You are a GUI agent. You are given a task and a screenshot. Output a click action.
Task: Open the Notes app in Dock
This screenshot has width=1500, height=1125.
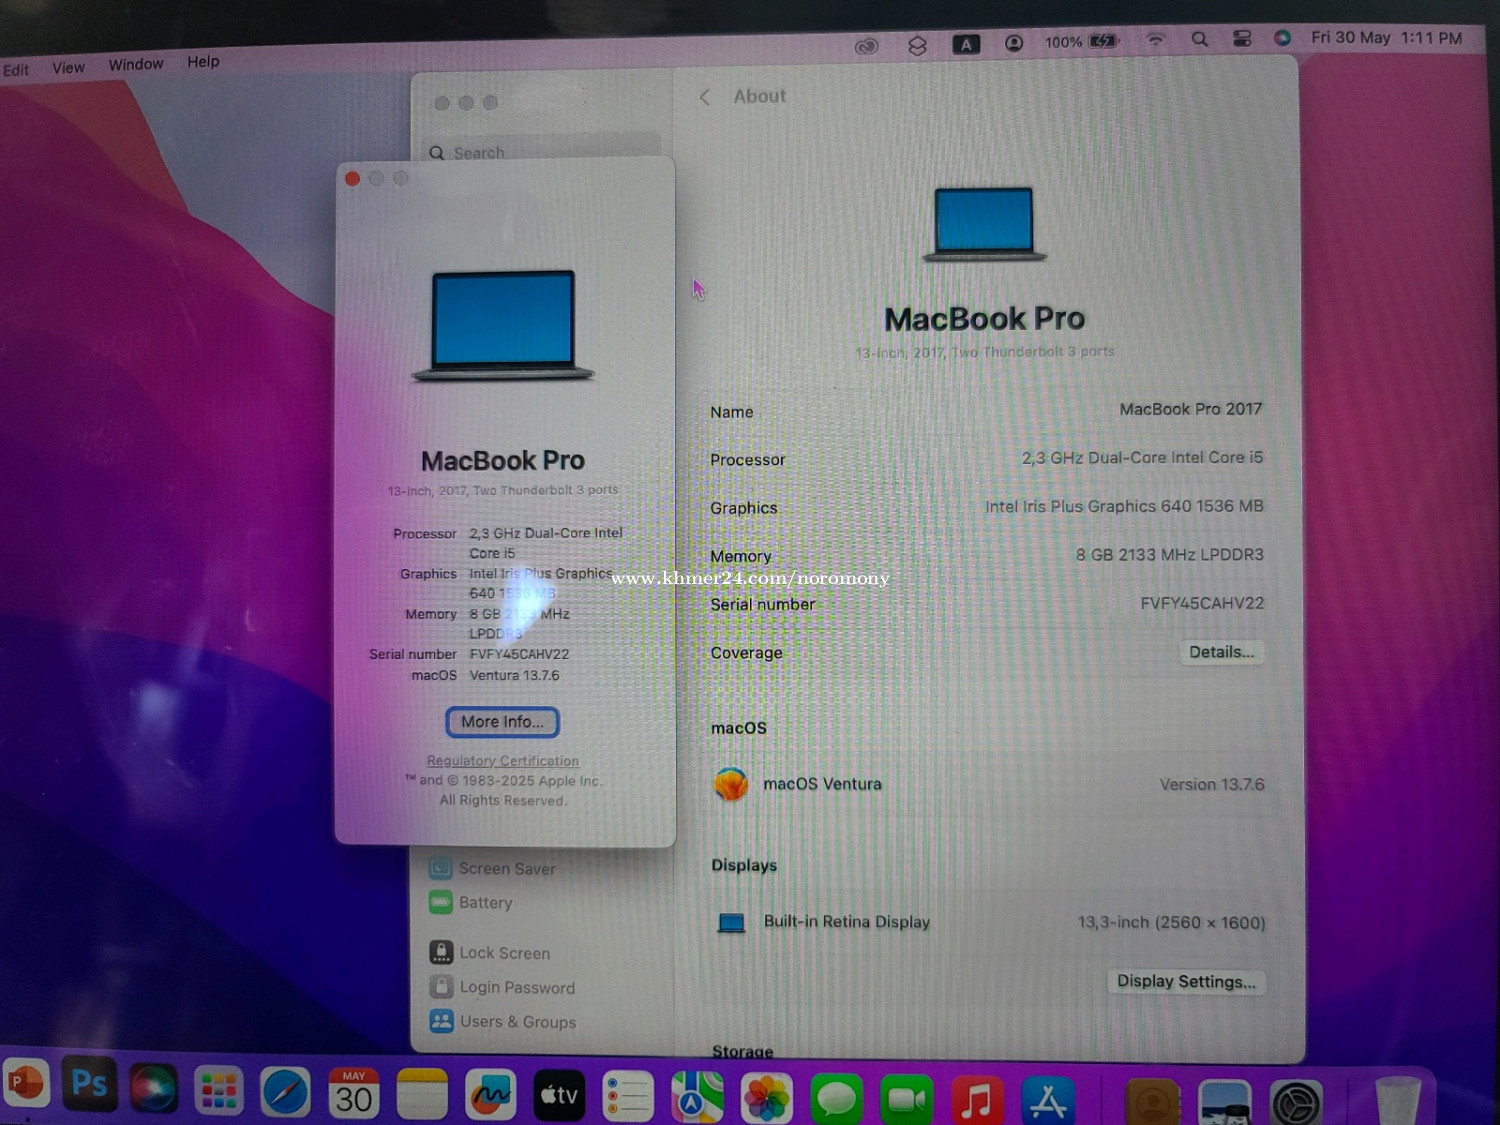pos(422,1094)
